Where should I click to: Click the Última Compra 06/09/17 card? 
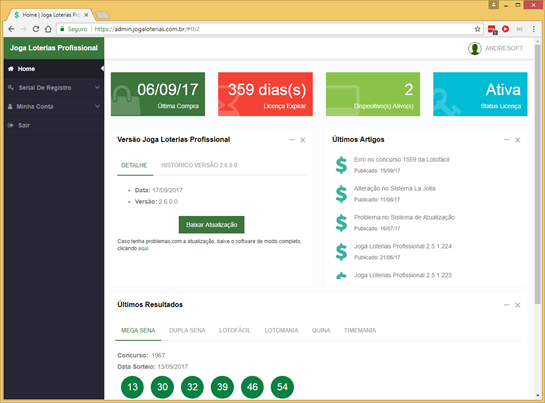[158, 94]
